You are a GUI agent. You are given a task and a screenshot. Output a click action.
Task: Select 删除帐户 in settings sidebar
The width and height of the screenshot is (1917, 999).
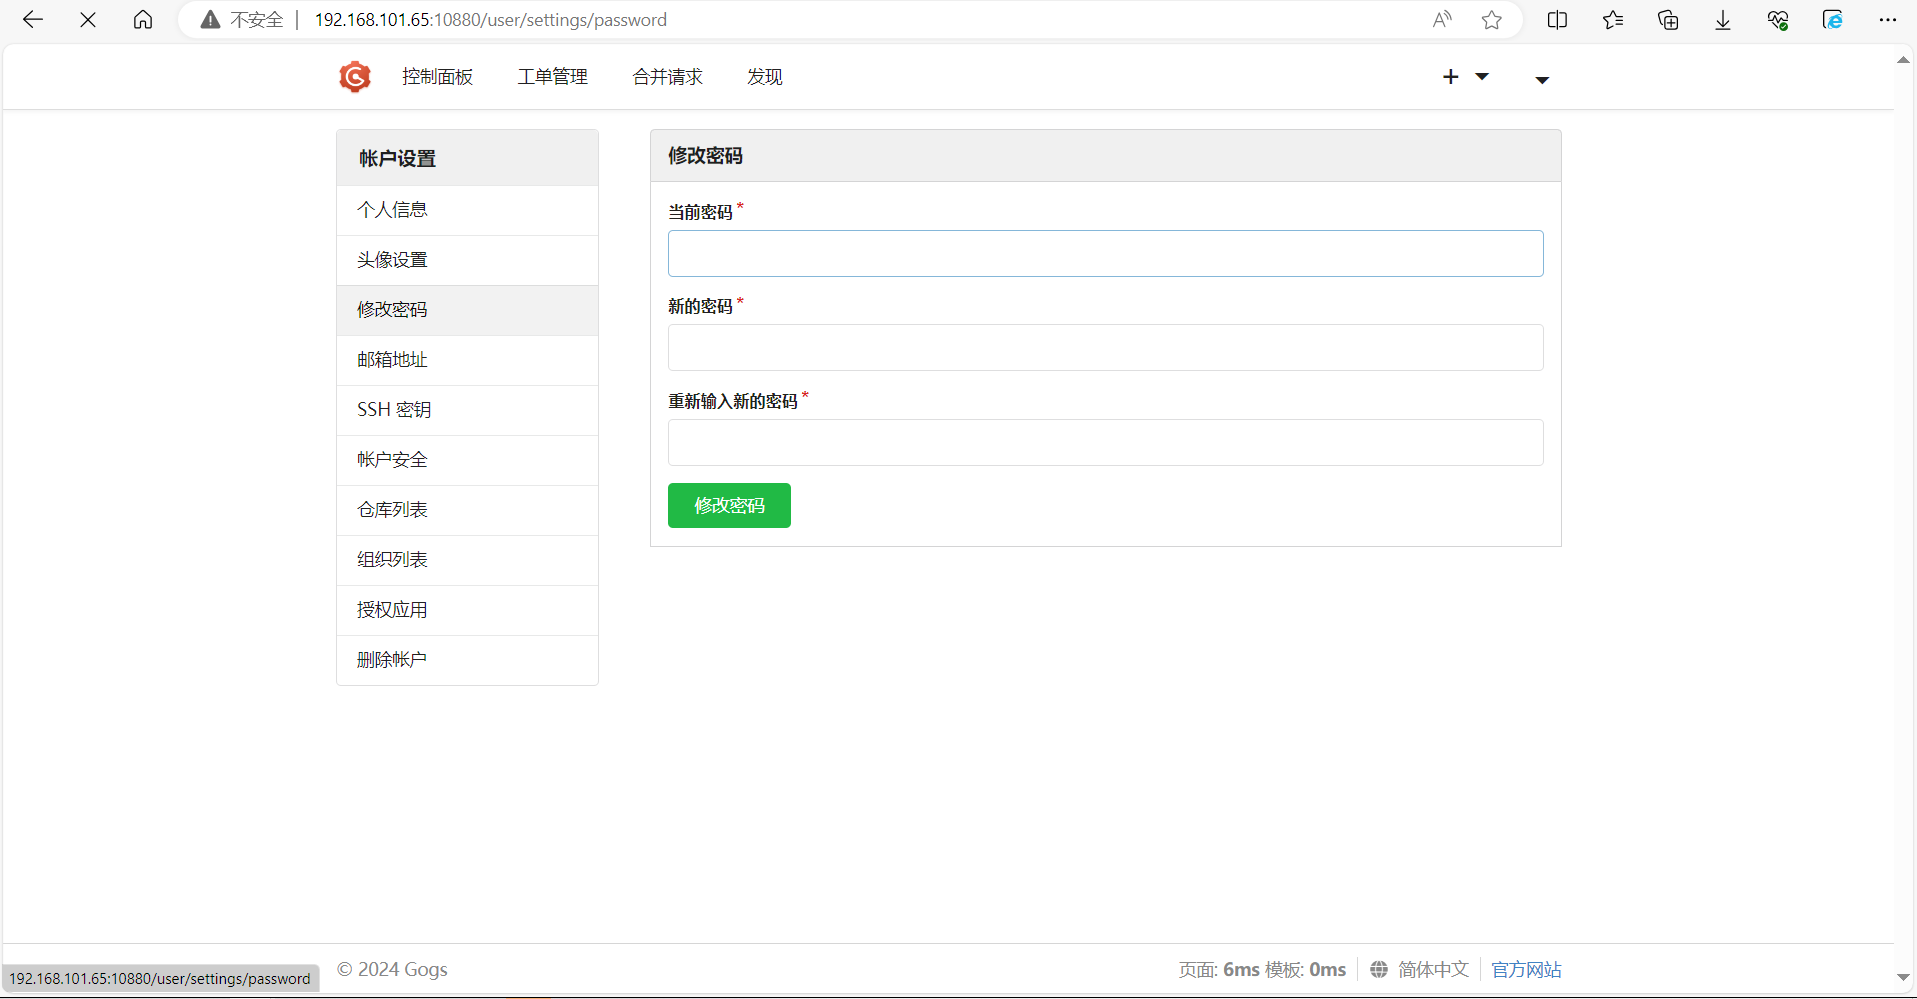[x=467, y=660]
